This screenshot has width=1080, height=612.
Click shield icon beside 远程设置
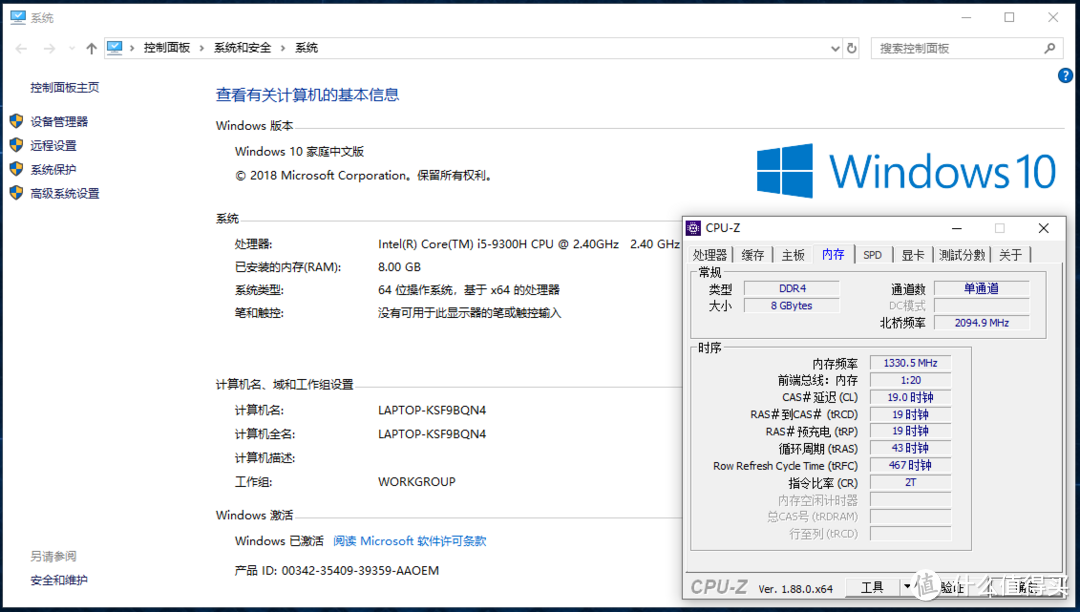tap(17, 145)
